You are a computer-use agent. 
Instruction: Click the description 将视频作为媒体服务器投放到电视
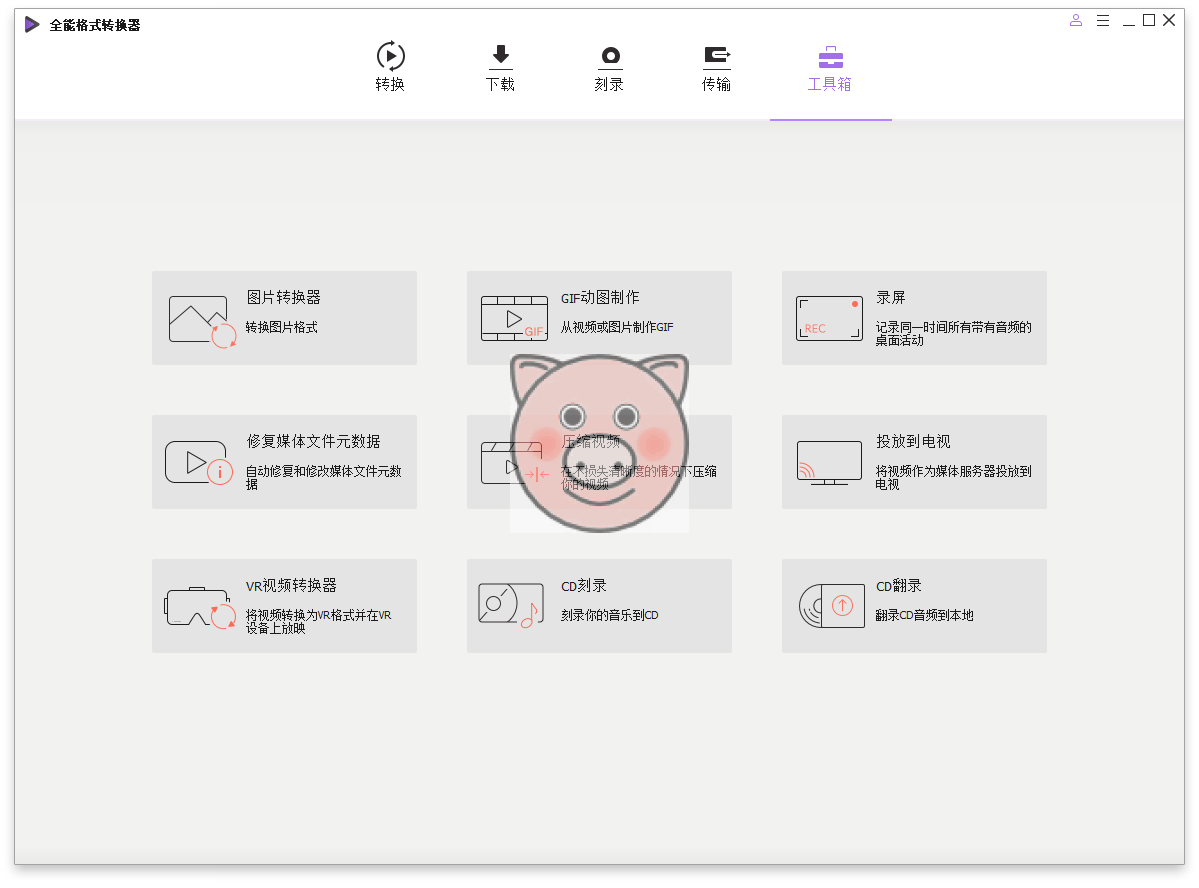click(954, 477)
